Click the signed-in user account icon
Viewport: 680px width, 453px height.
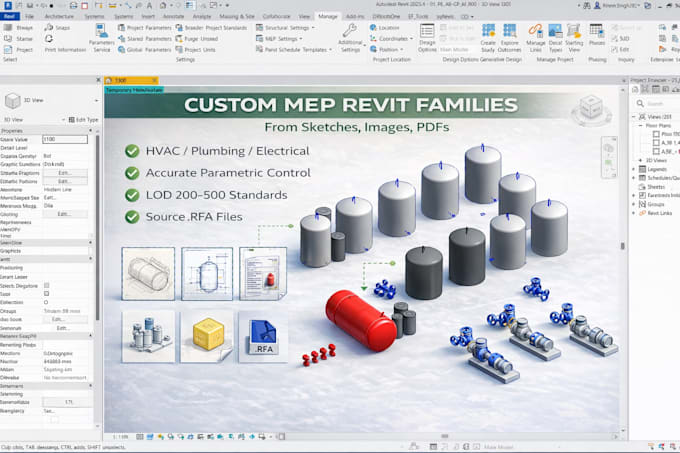click(x=597, y=6)
